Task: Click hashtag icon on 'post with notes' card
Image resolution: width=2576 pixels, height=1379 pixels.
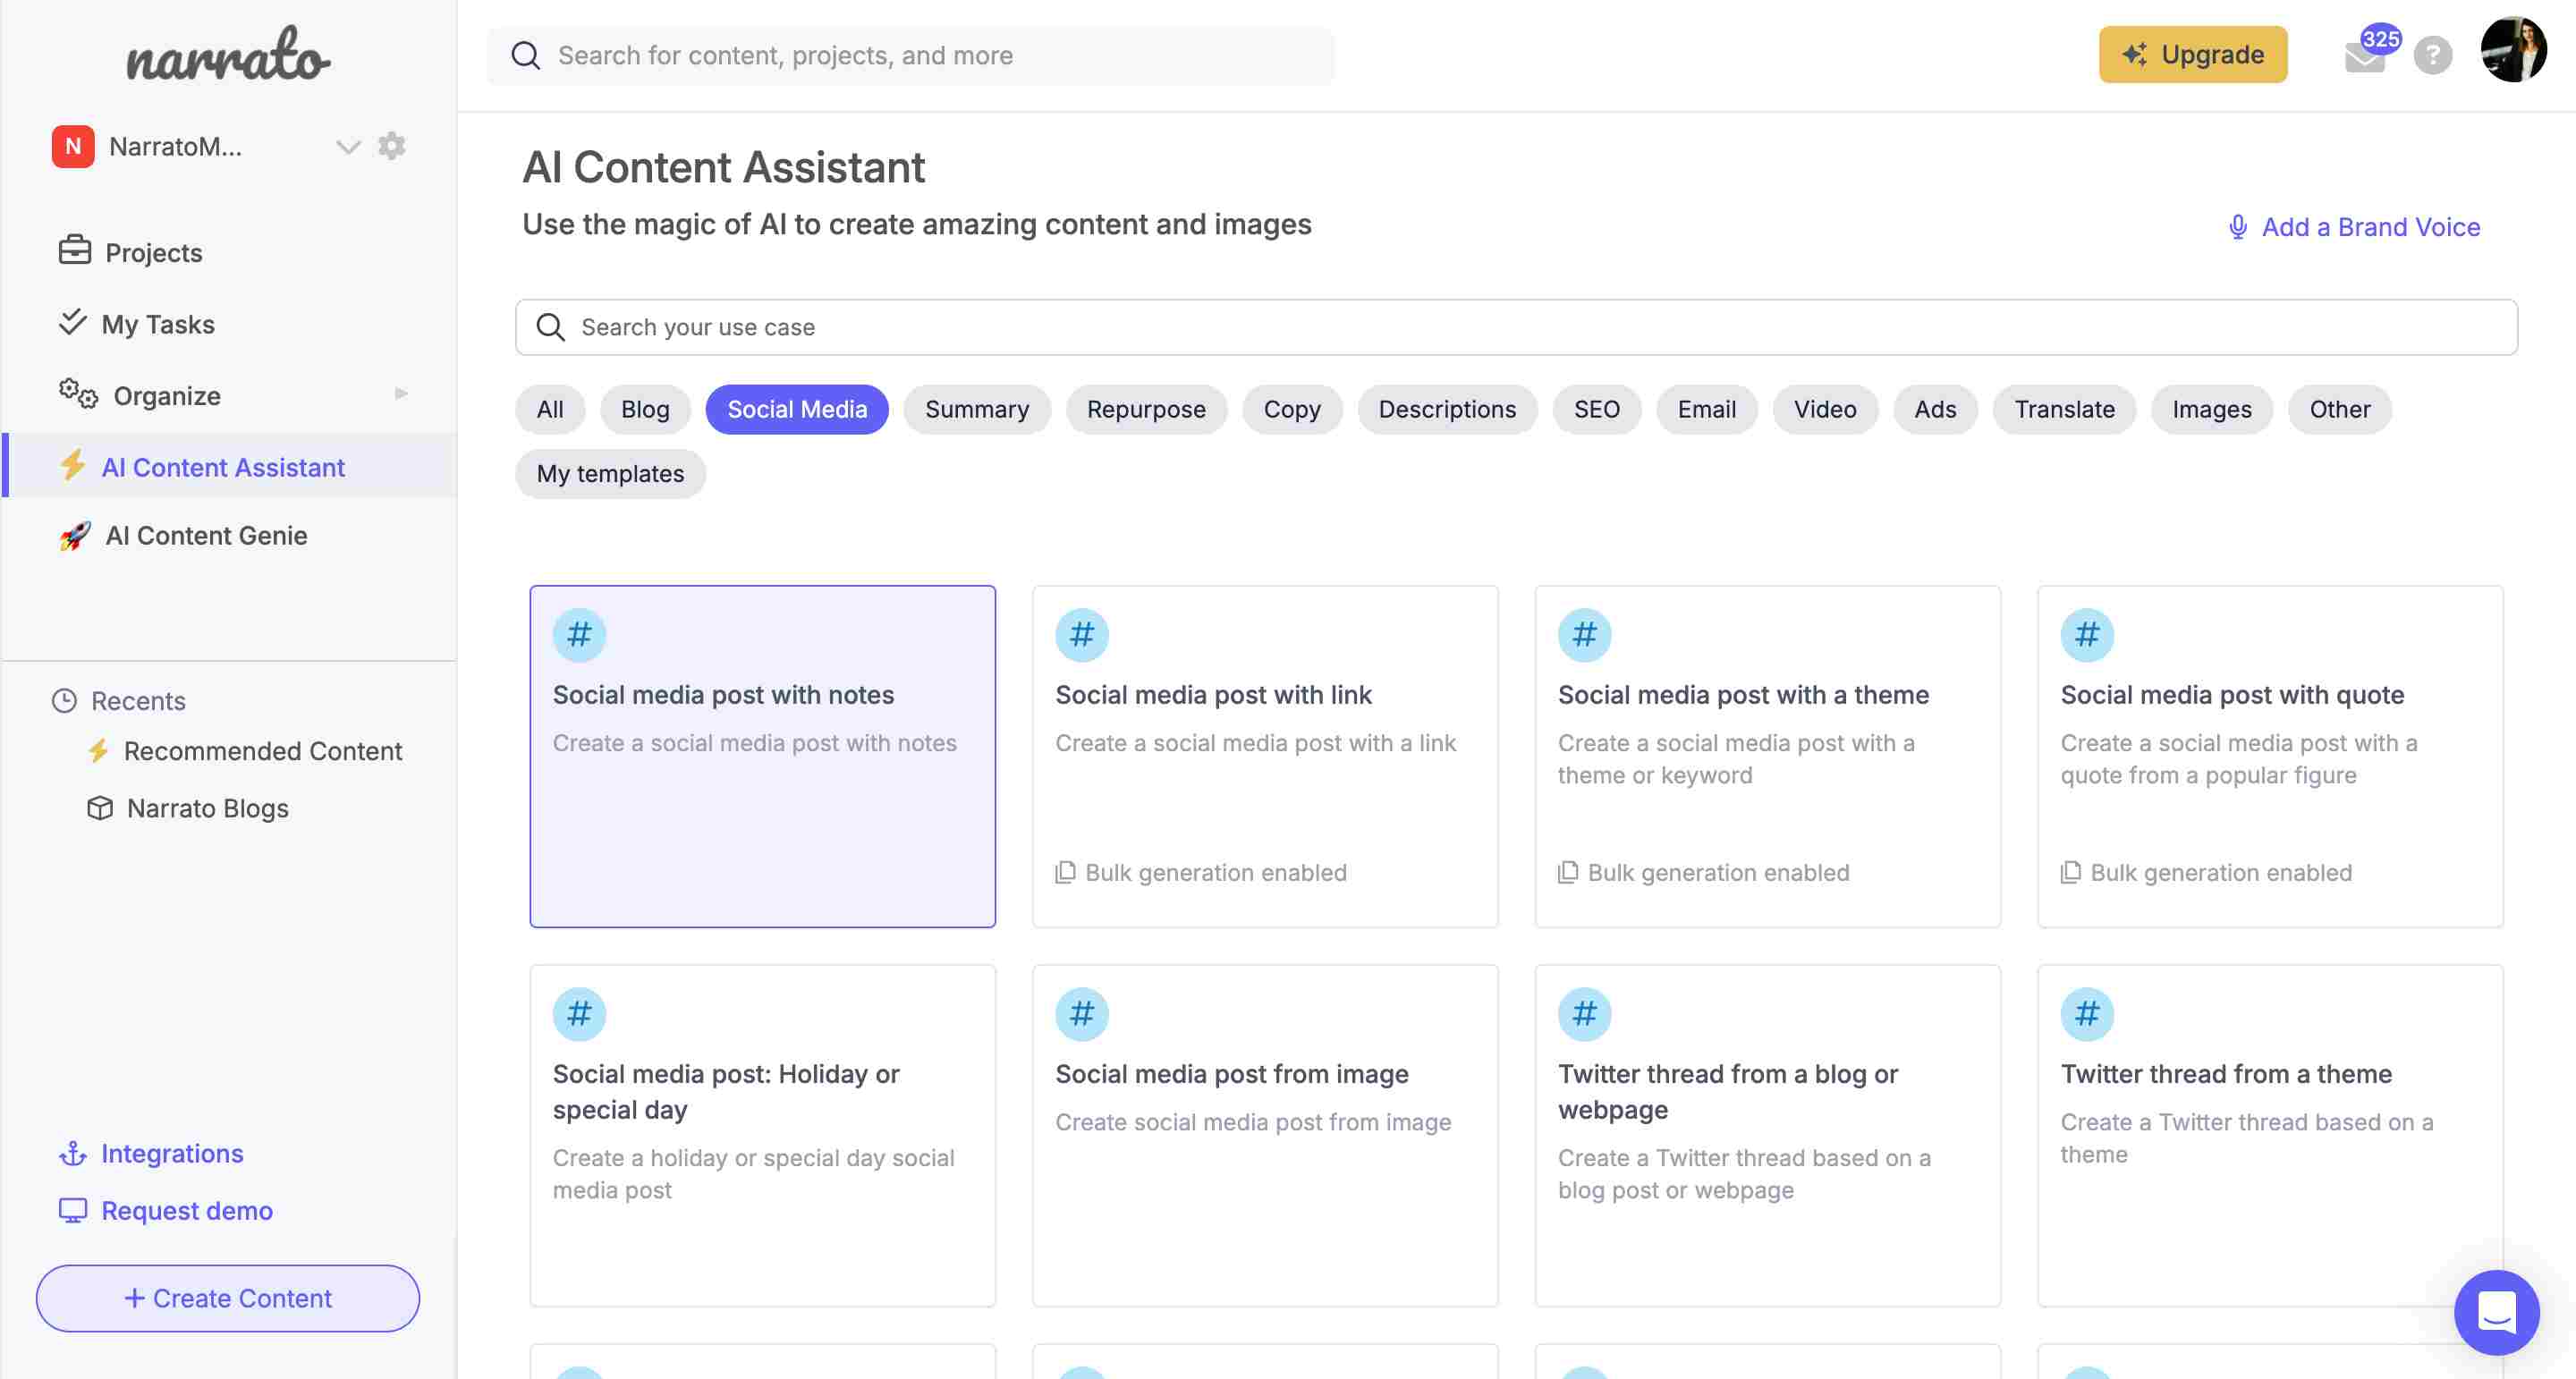Action: click(x=579, y=634)
